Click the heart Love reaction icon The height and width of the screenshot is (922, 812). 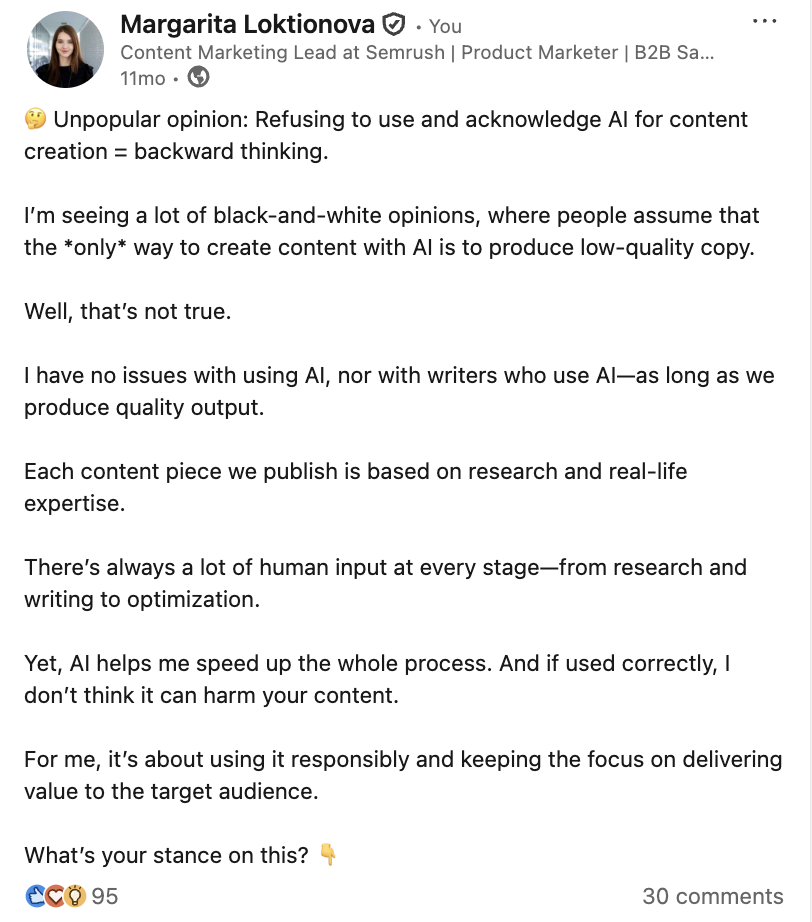pos(55,896)
